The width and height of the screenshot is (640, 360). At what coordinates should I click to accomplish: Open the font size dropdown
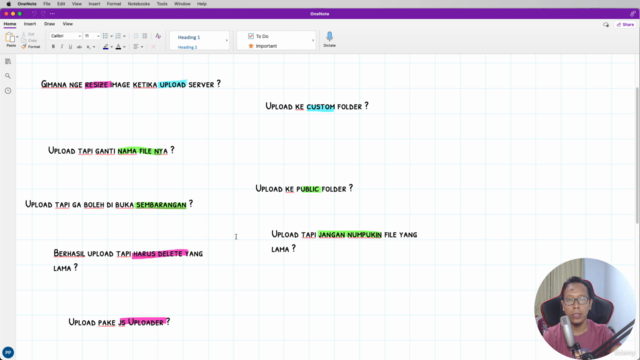tap(91, 36)
